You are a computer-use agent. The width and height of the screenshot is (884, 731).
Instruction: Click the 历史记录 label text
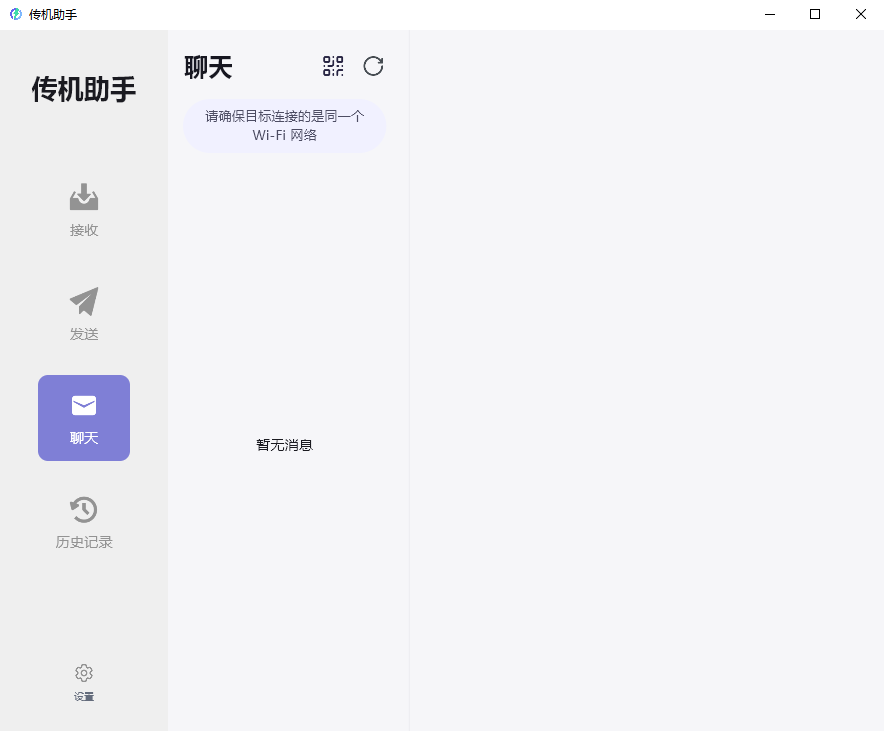(x=84, y=541)
